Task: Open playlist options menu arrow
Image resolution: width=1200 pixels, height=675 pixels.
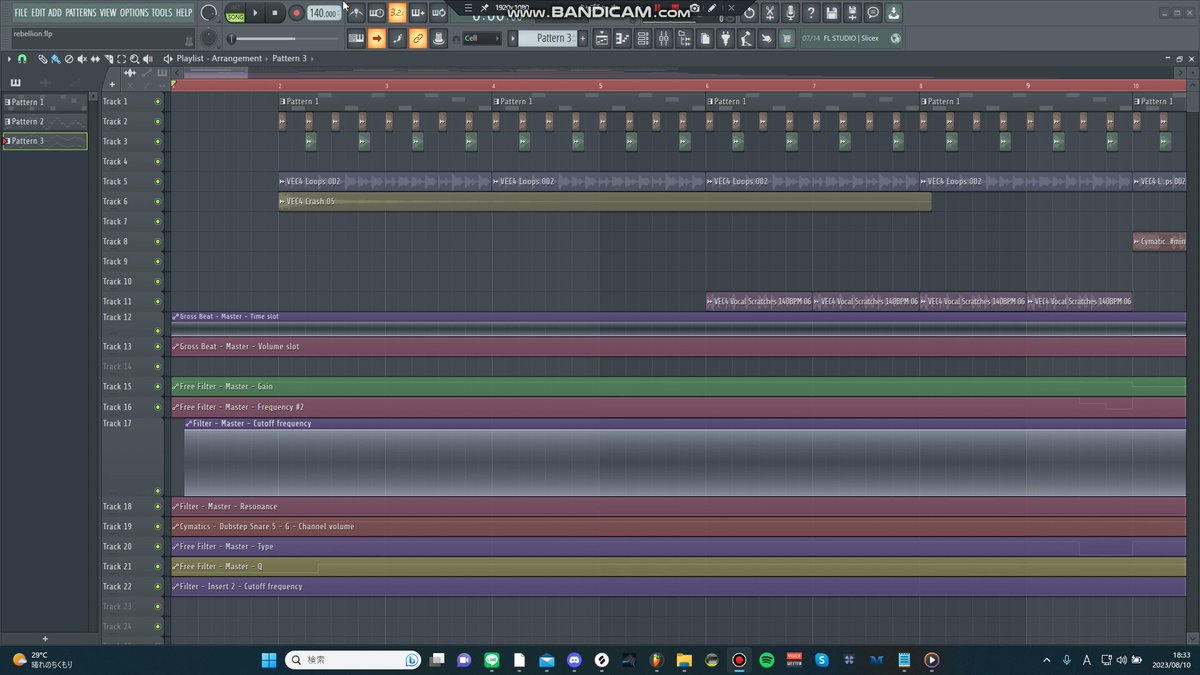Action: tap(10, 58)
